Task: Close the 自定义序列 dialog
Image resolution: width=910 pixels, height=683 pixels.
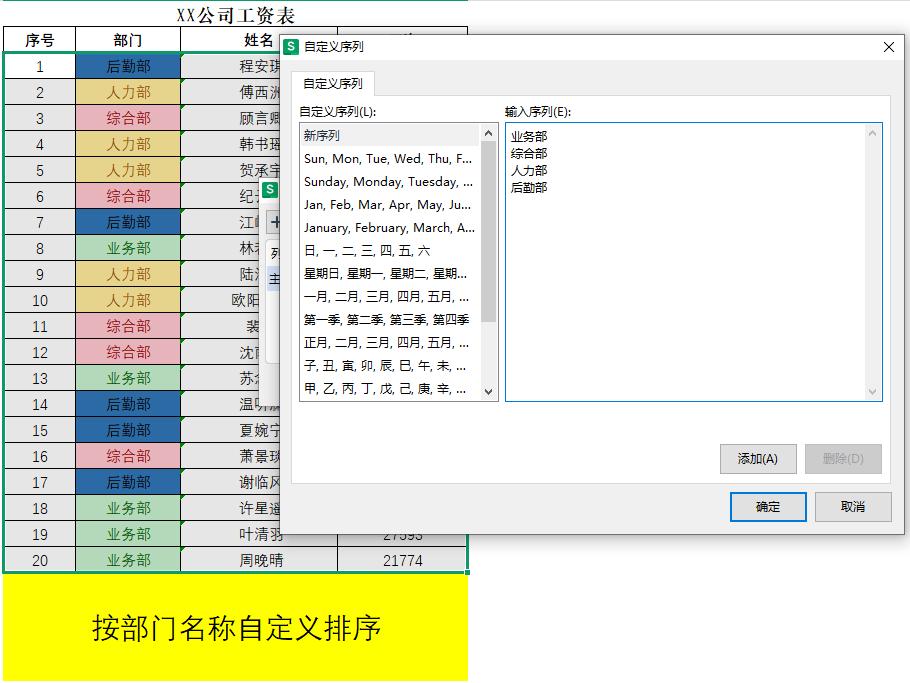Action: (889, 47)
